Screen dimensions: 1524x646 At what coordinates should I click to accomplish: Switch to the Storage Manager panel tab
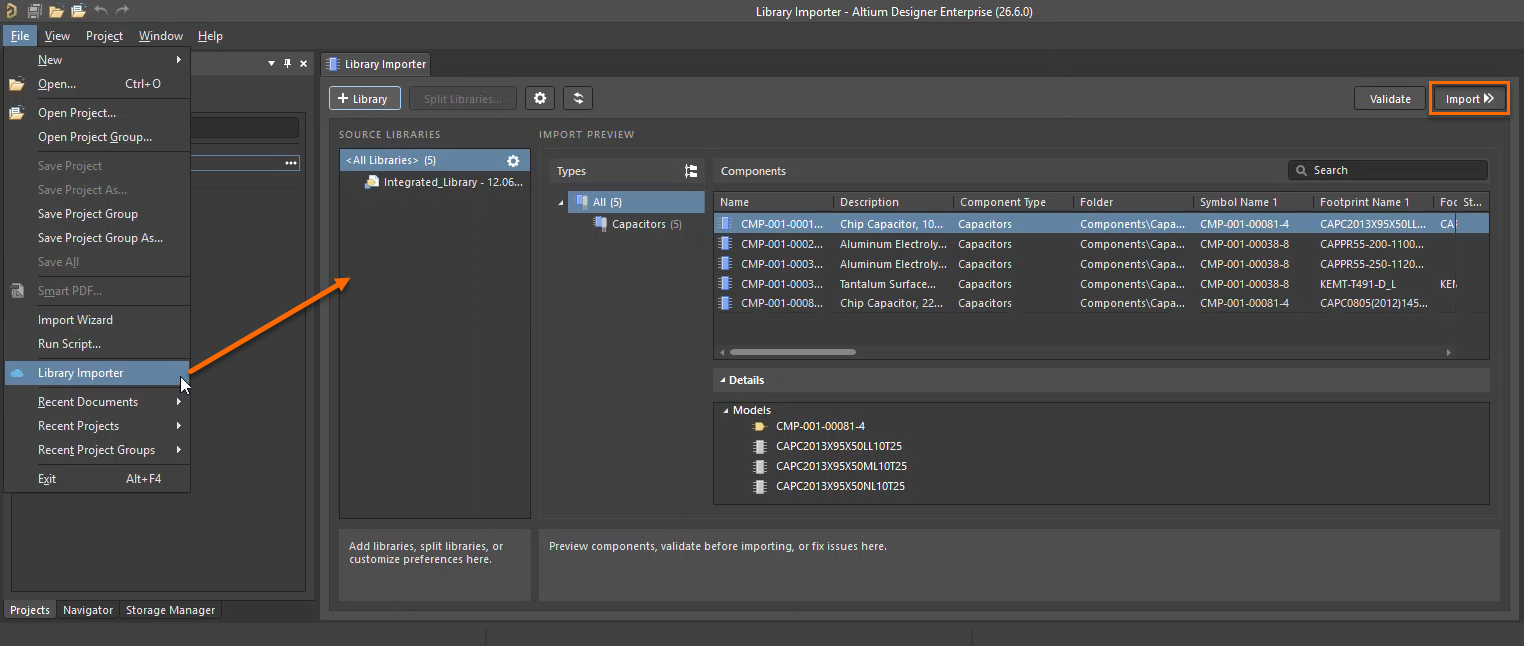pyautogui.click(x=170, y=610)
